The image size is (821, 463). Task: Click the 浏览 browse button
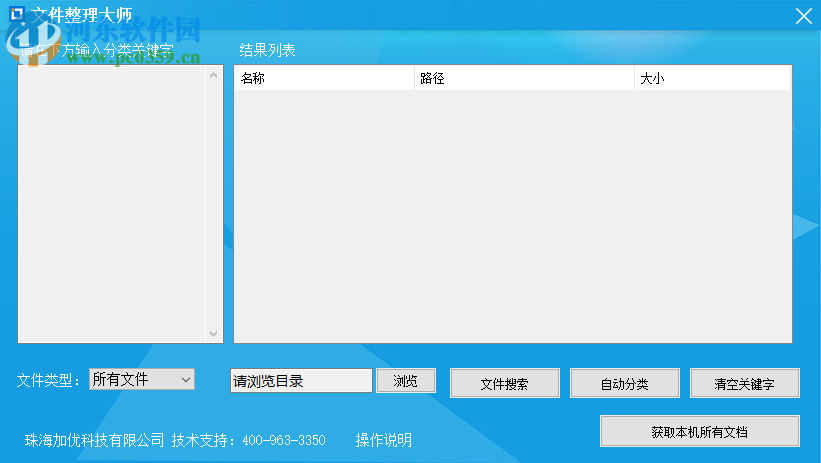(406, 381)
